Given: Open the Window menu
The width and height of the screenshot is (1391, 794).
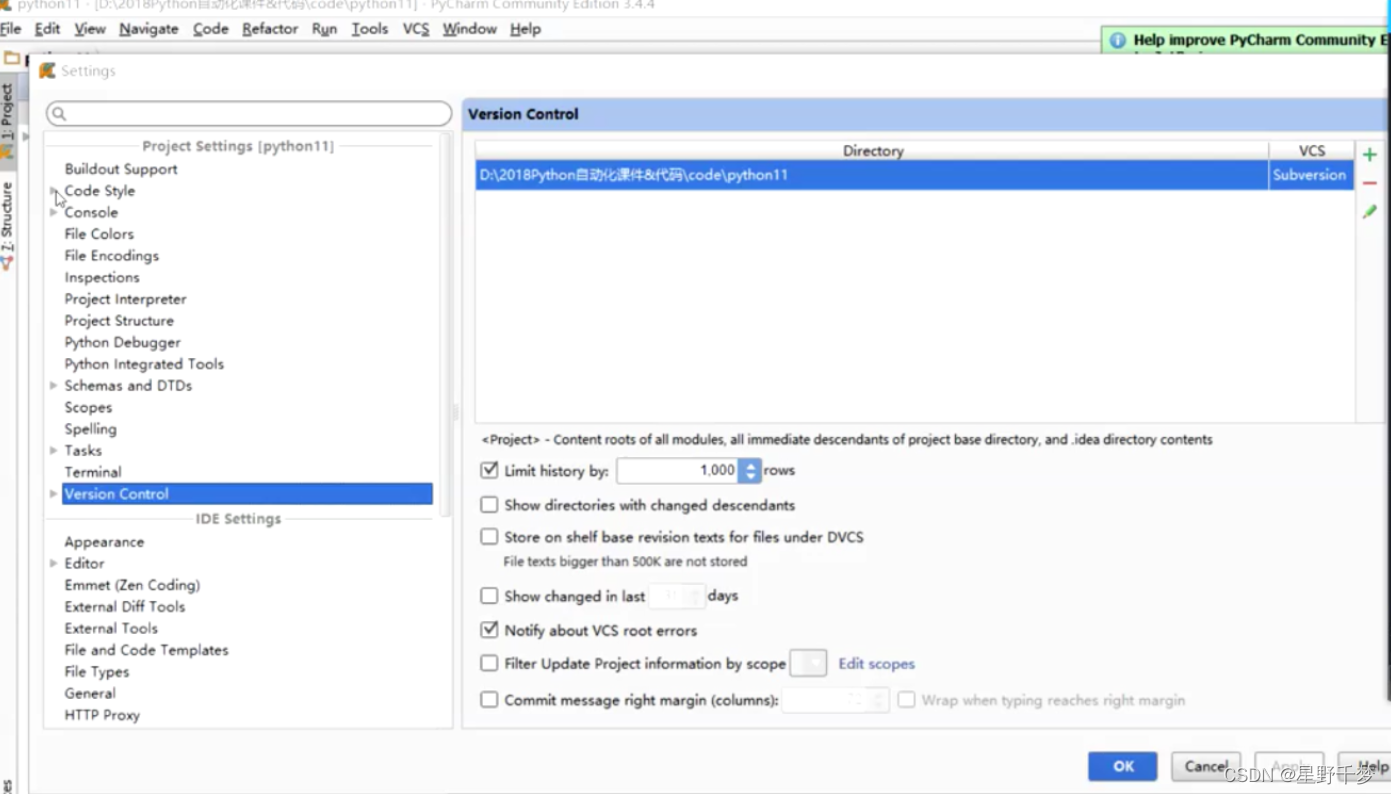Looking at the screenshot, I should pyautogui.click(x=470, y=29).
